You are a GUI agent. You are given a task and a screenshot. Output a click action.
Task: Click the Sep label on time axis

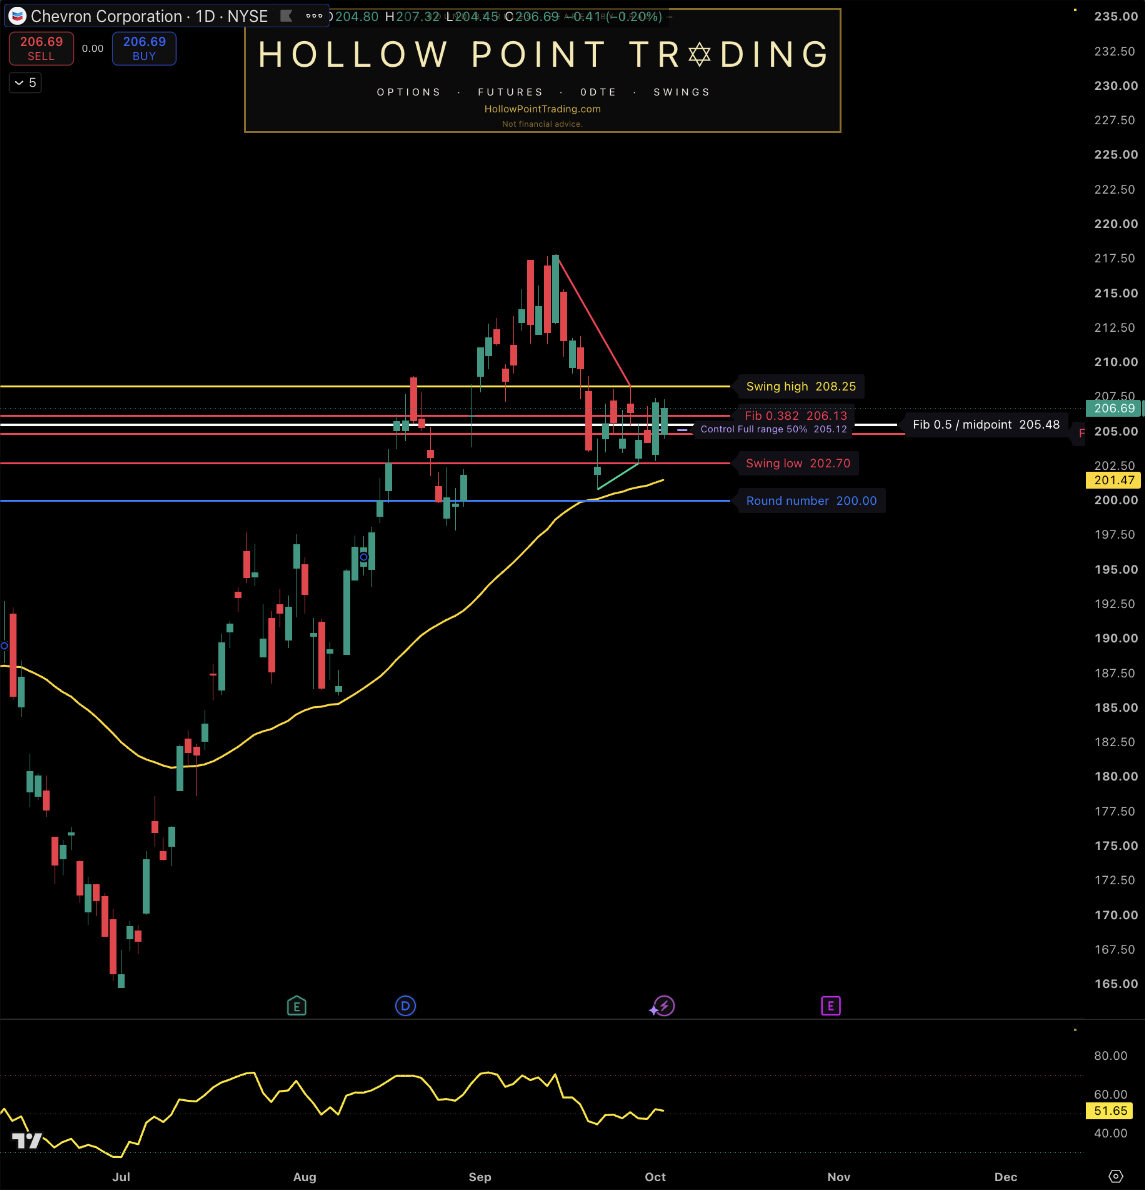480,1176
